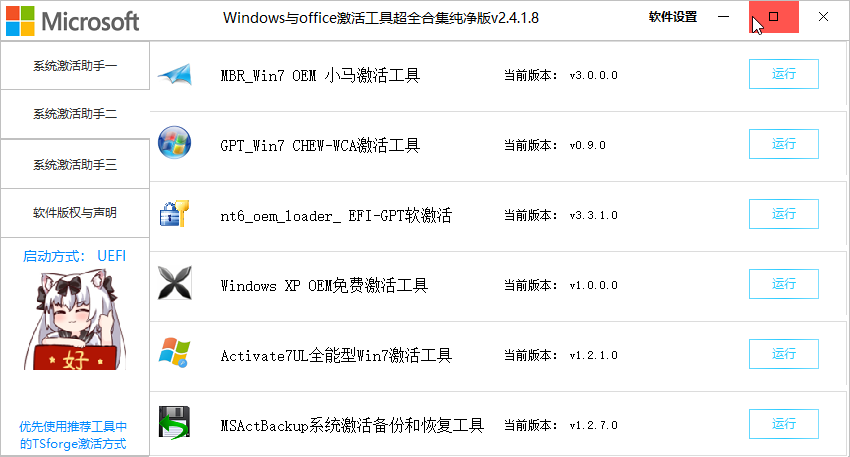Run the Activate7UL Win7 activation tool

coord(783,353)
